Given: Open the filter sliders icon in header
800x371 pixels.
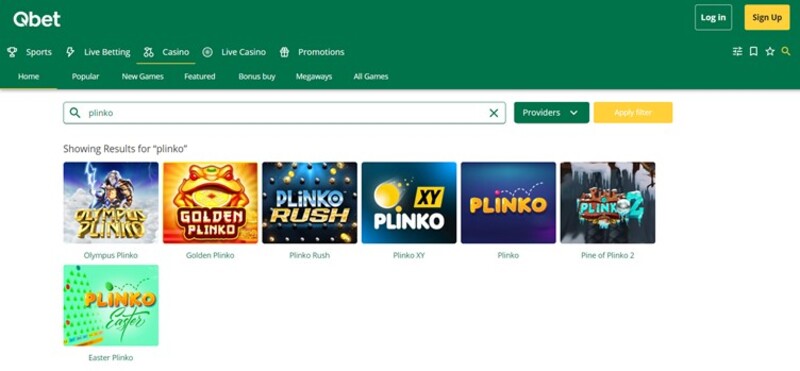Looking at the screenshot, I should pos(737,51).
